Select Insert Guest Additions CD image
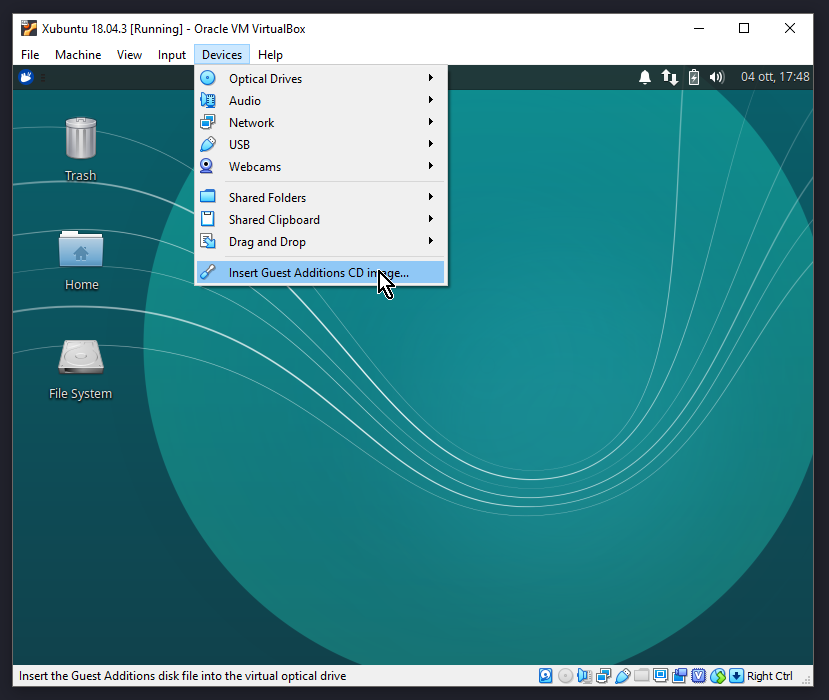Viewport: 829px width, 700px height. pos(321,272)
